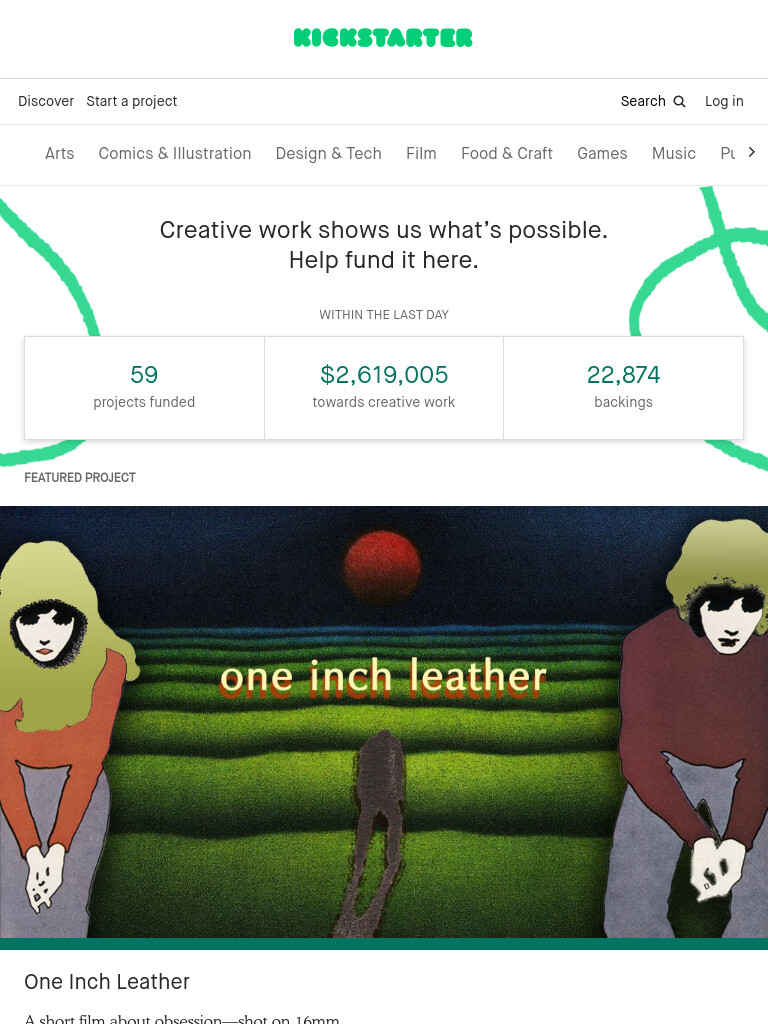Go to Games category
Screen dimensions: 768x1024
pyautogui.click(x=602, y=153)
